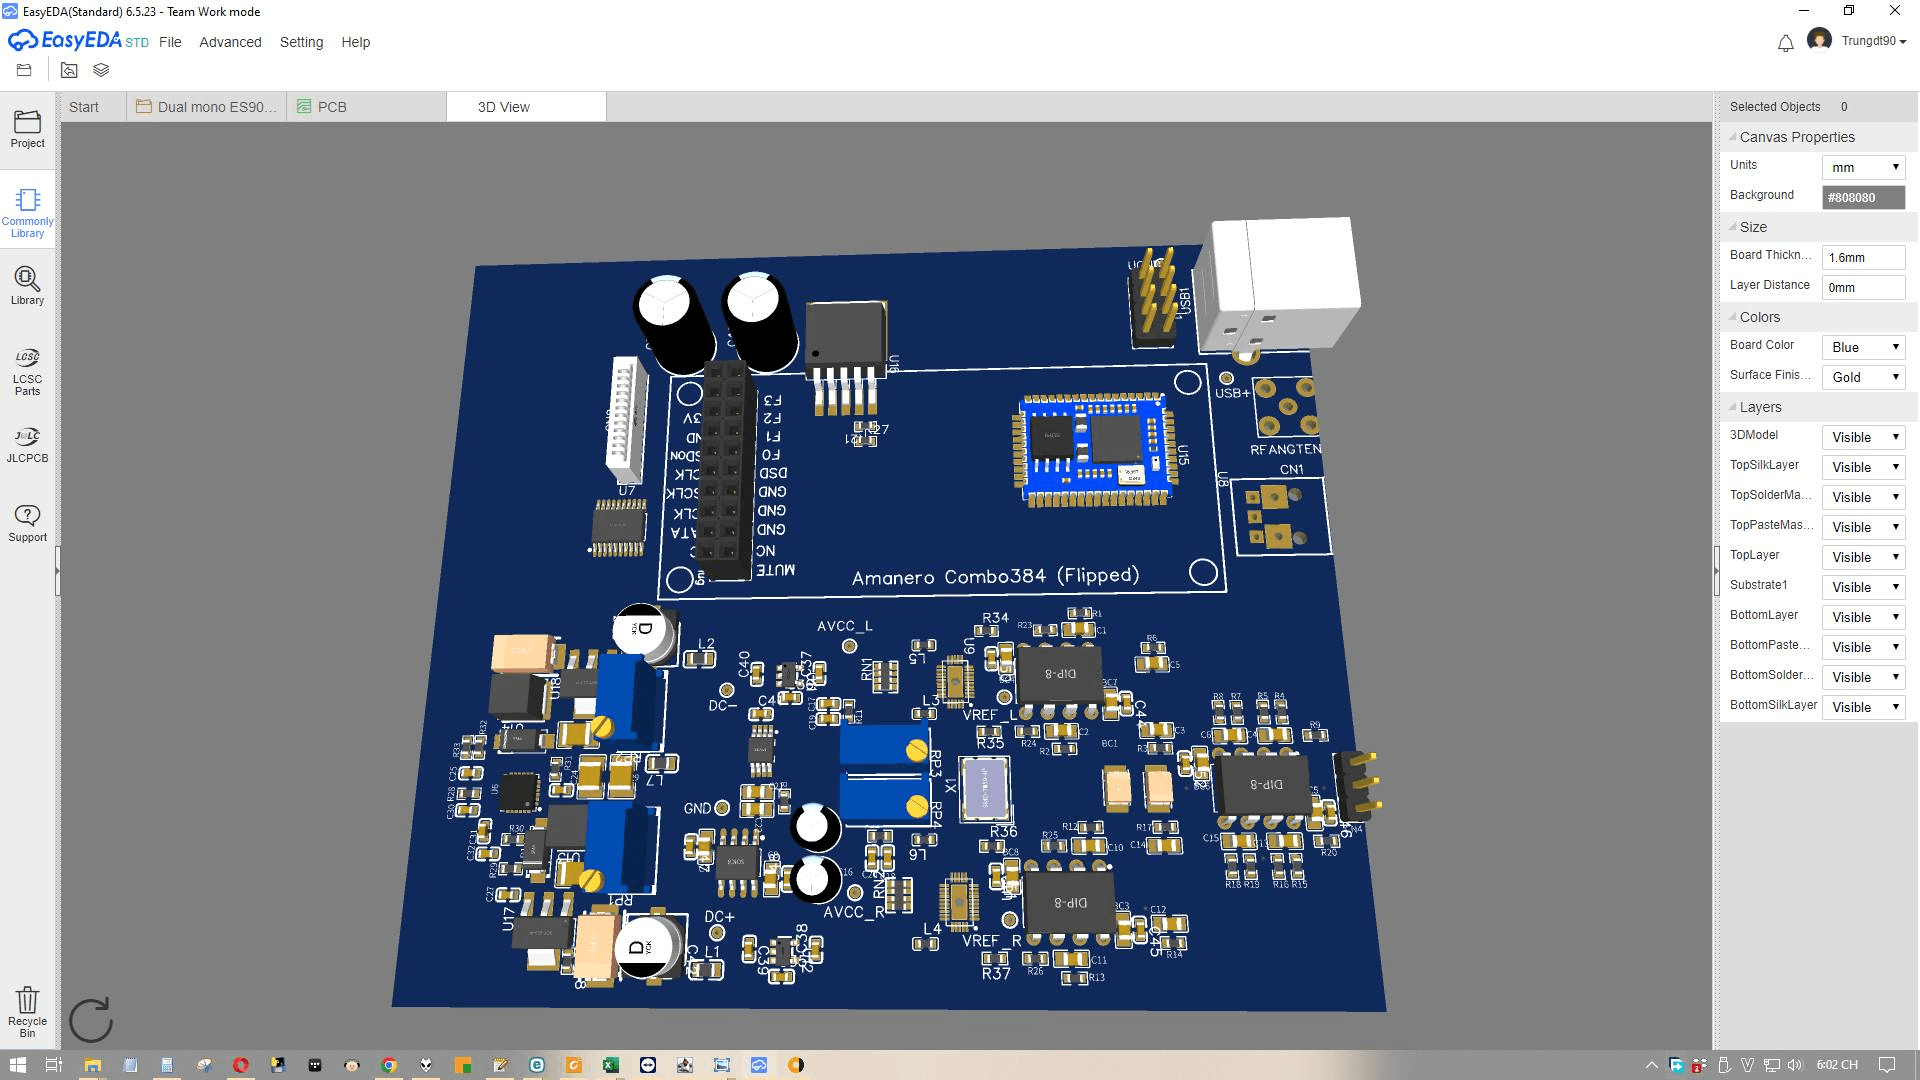This screenshot has height=1080, width=1920.
Task: Open the Project panel in sidebar
Action: 27,129
